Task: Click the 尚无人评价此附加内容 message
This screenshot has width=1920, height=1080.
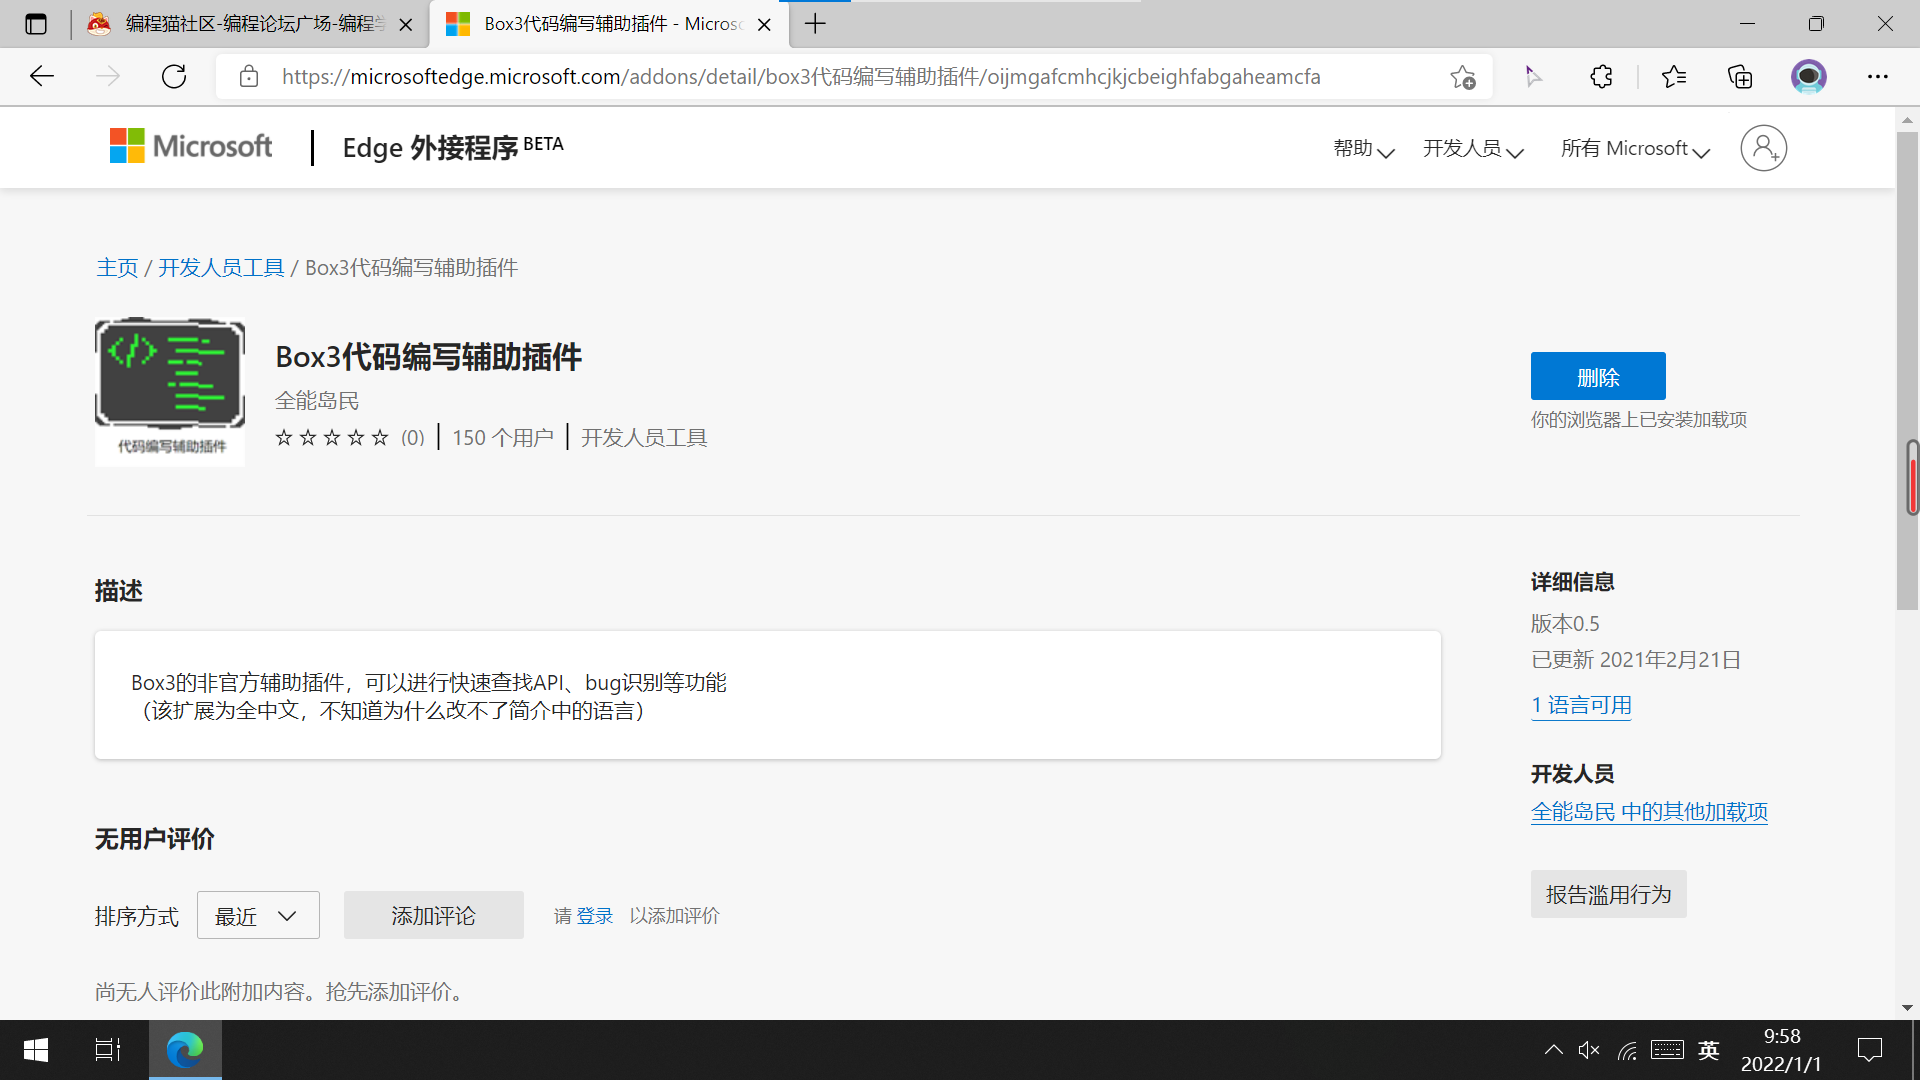Action: [x=283, y=992]
